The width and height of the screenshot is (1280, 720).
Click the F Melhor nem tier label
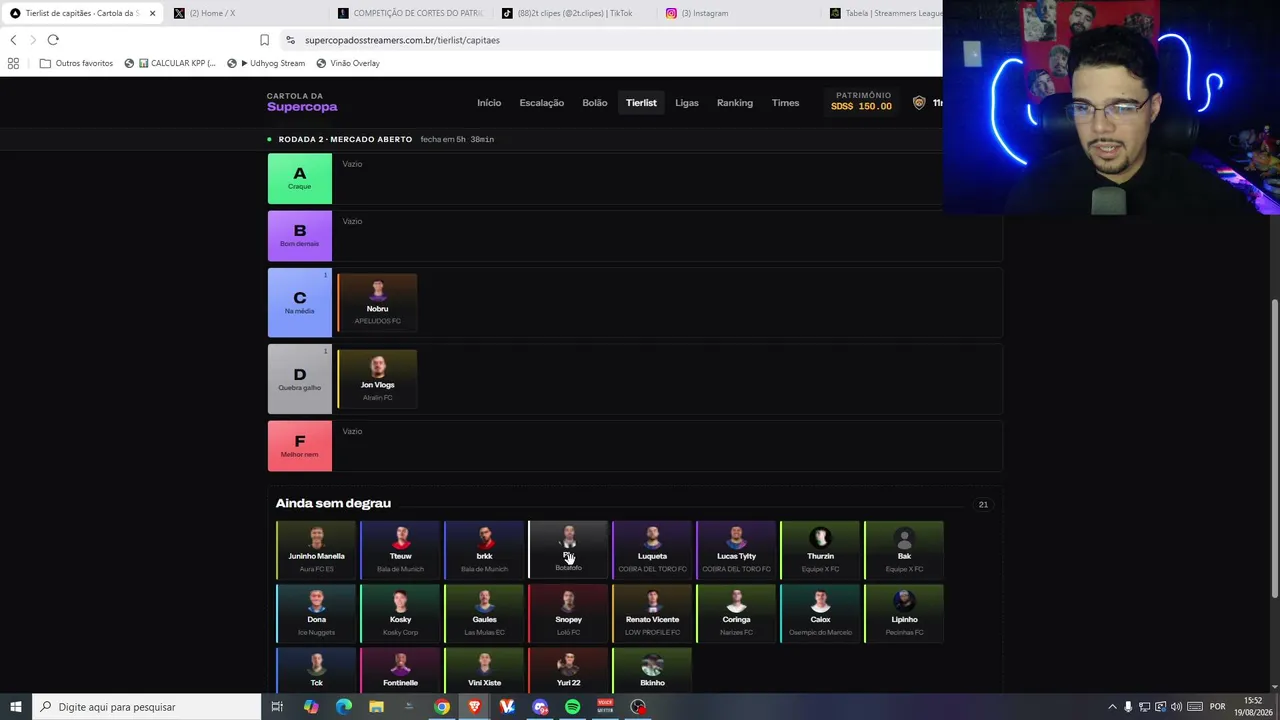[300, 446]
